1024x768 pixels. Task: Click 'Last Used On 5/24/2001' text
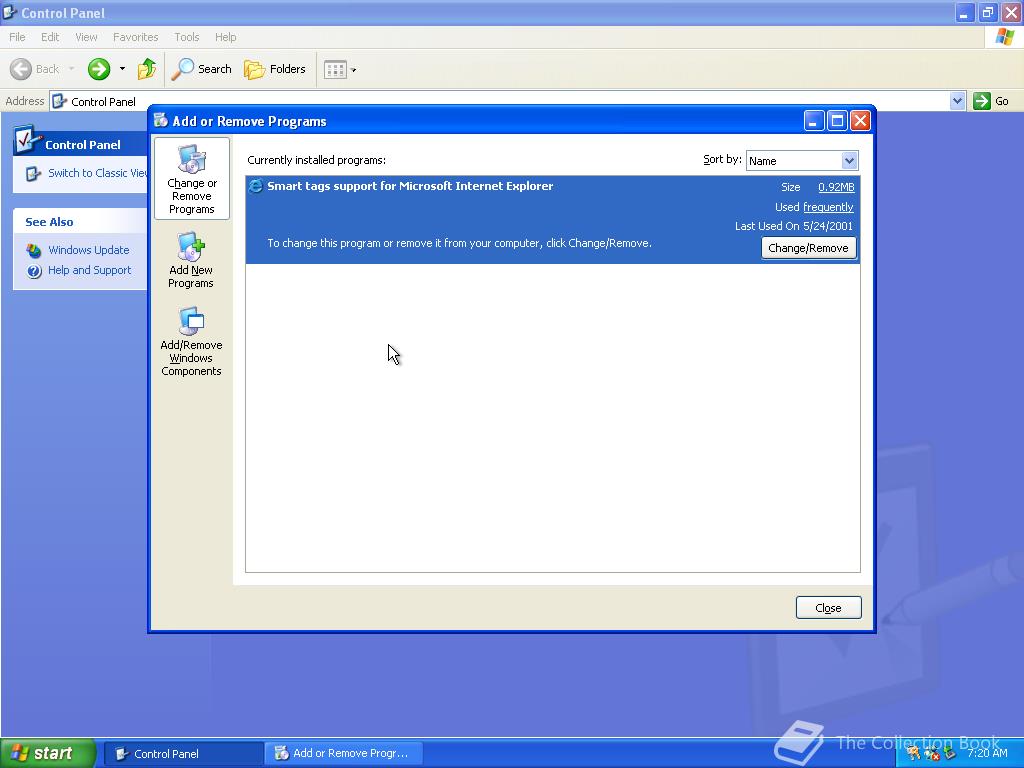[x=793, y=226]
